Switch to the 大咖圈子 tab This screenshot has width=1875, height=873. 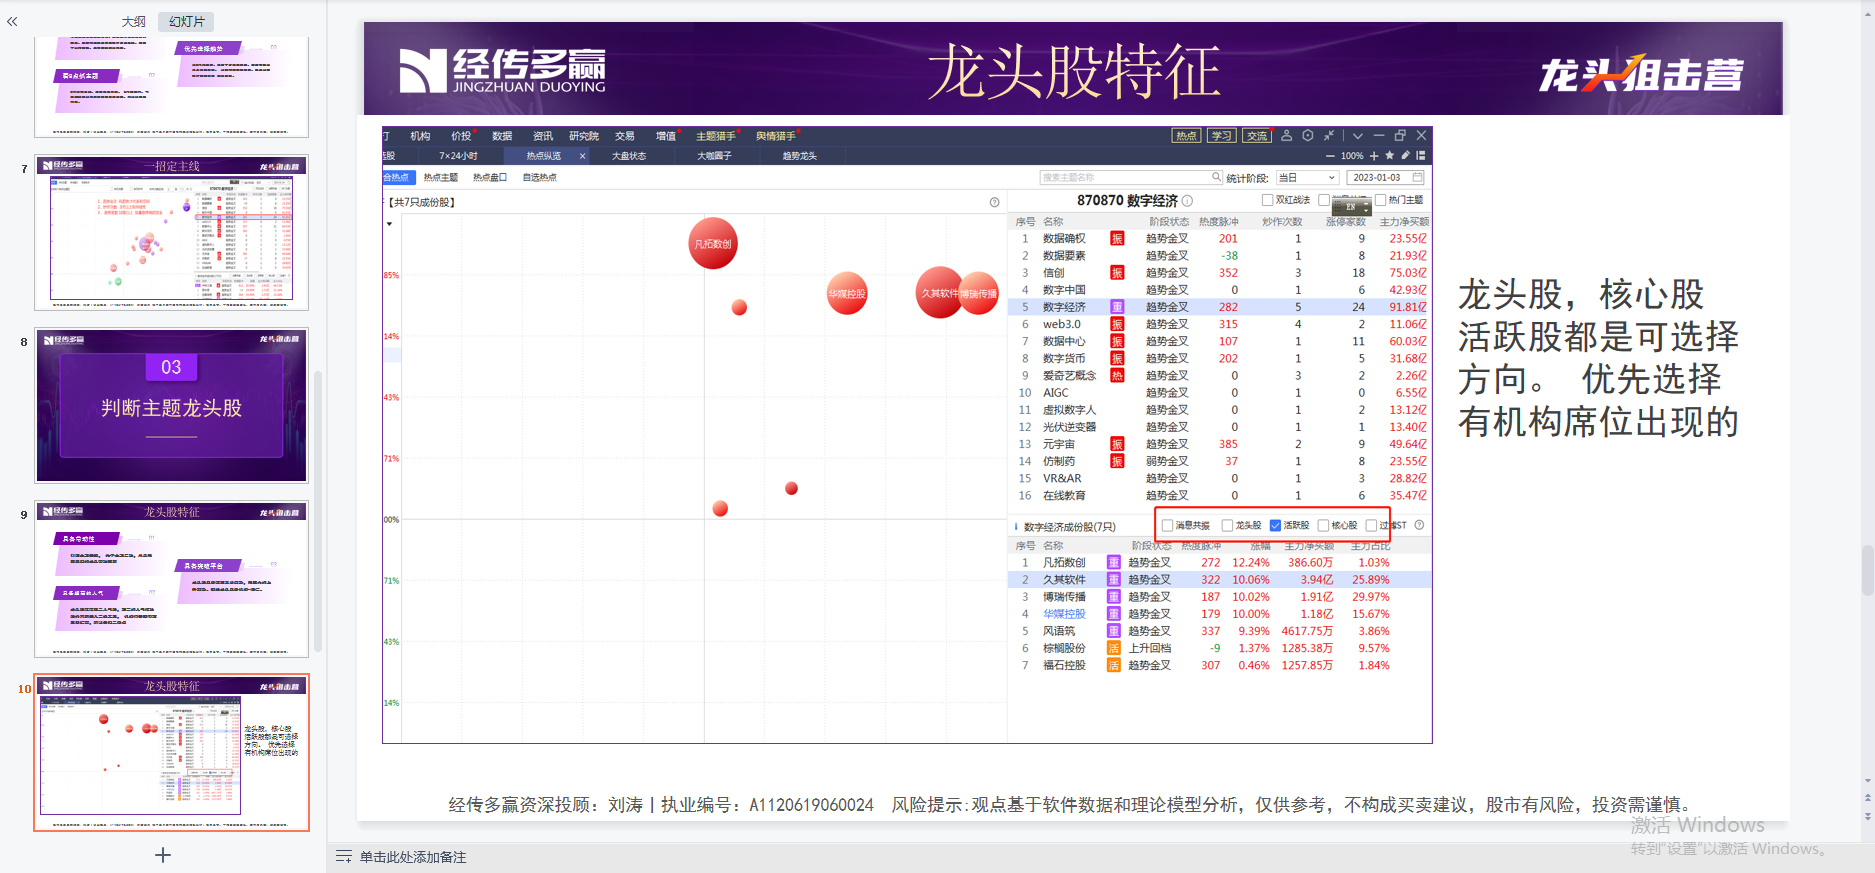[714, 156]
